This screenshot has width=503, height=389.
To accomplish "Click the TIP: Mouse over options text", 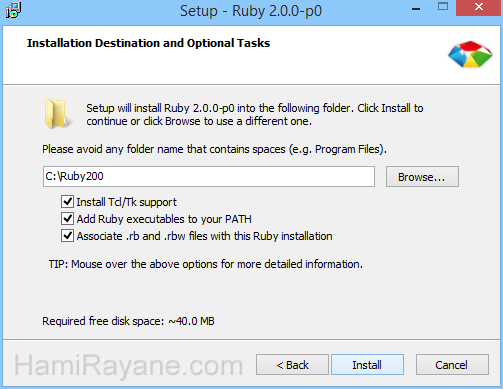I will (x=206, y=264).
